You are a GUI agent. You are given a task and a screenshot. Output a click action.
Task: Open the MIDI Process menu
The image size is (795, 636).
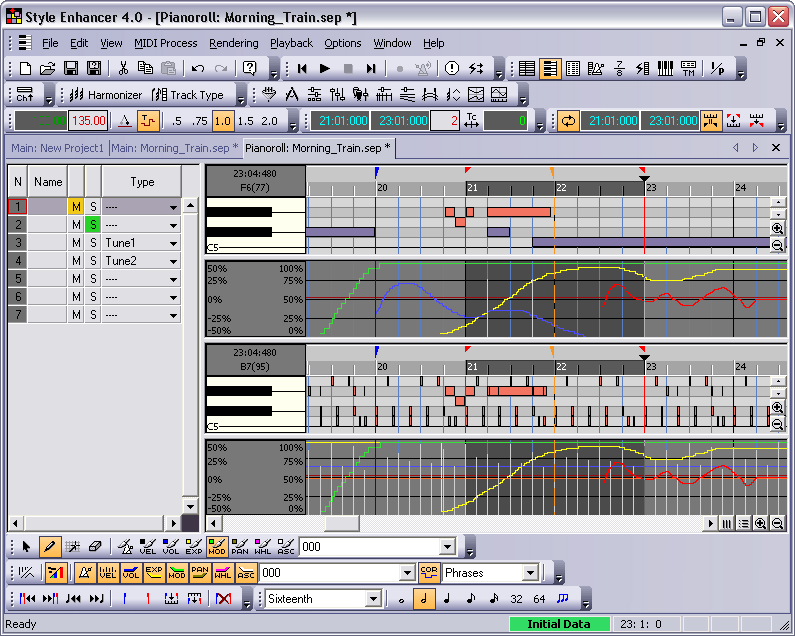pyautogui.click(x=165, y=43)
